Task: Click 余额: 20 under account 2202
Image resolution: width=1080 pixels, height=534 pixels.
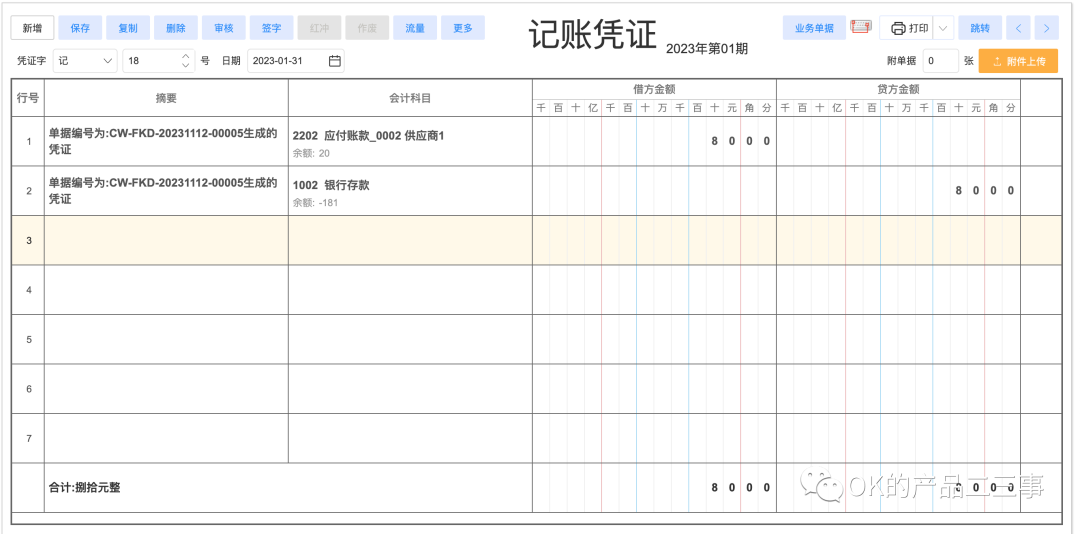Action: point(311,153)
